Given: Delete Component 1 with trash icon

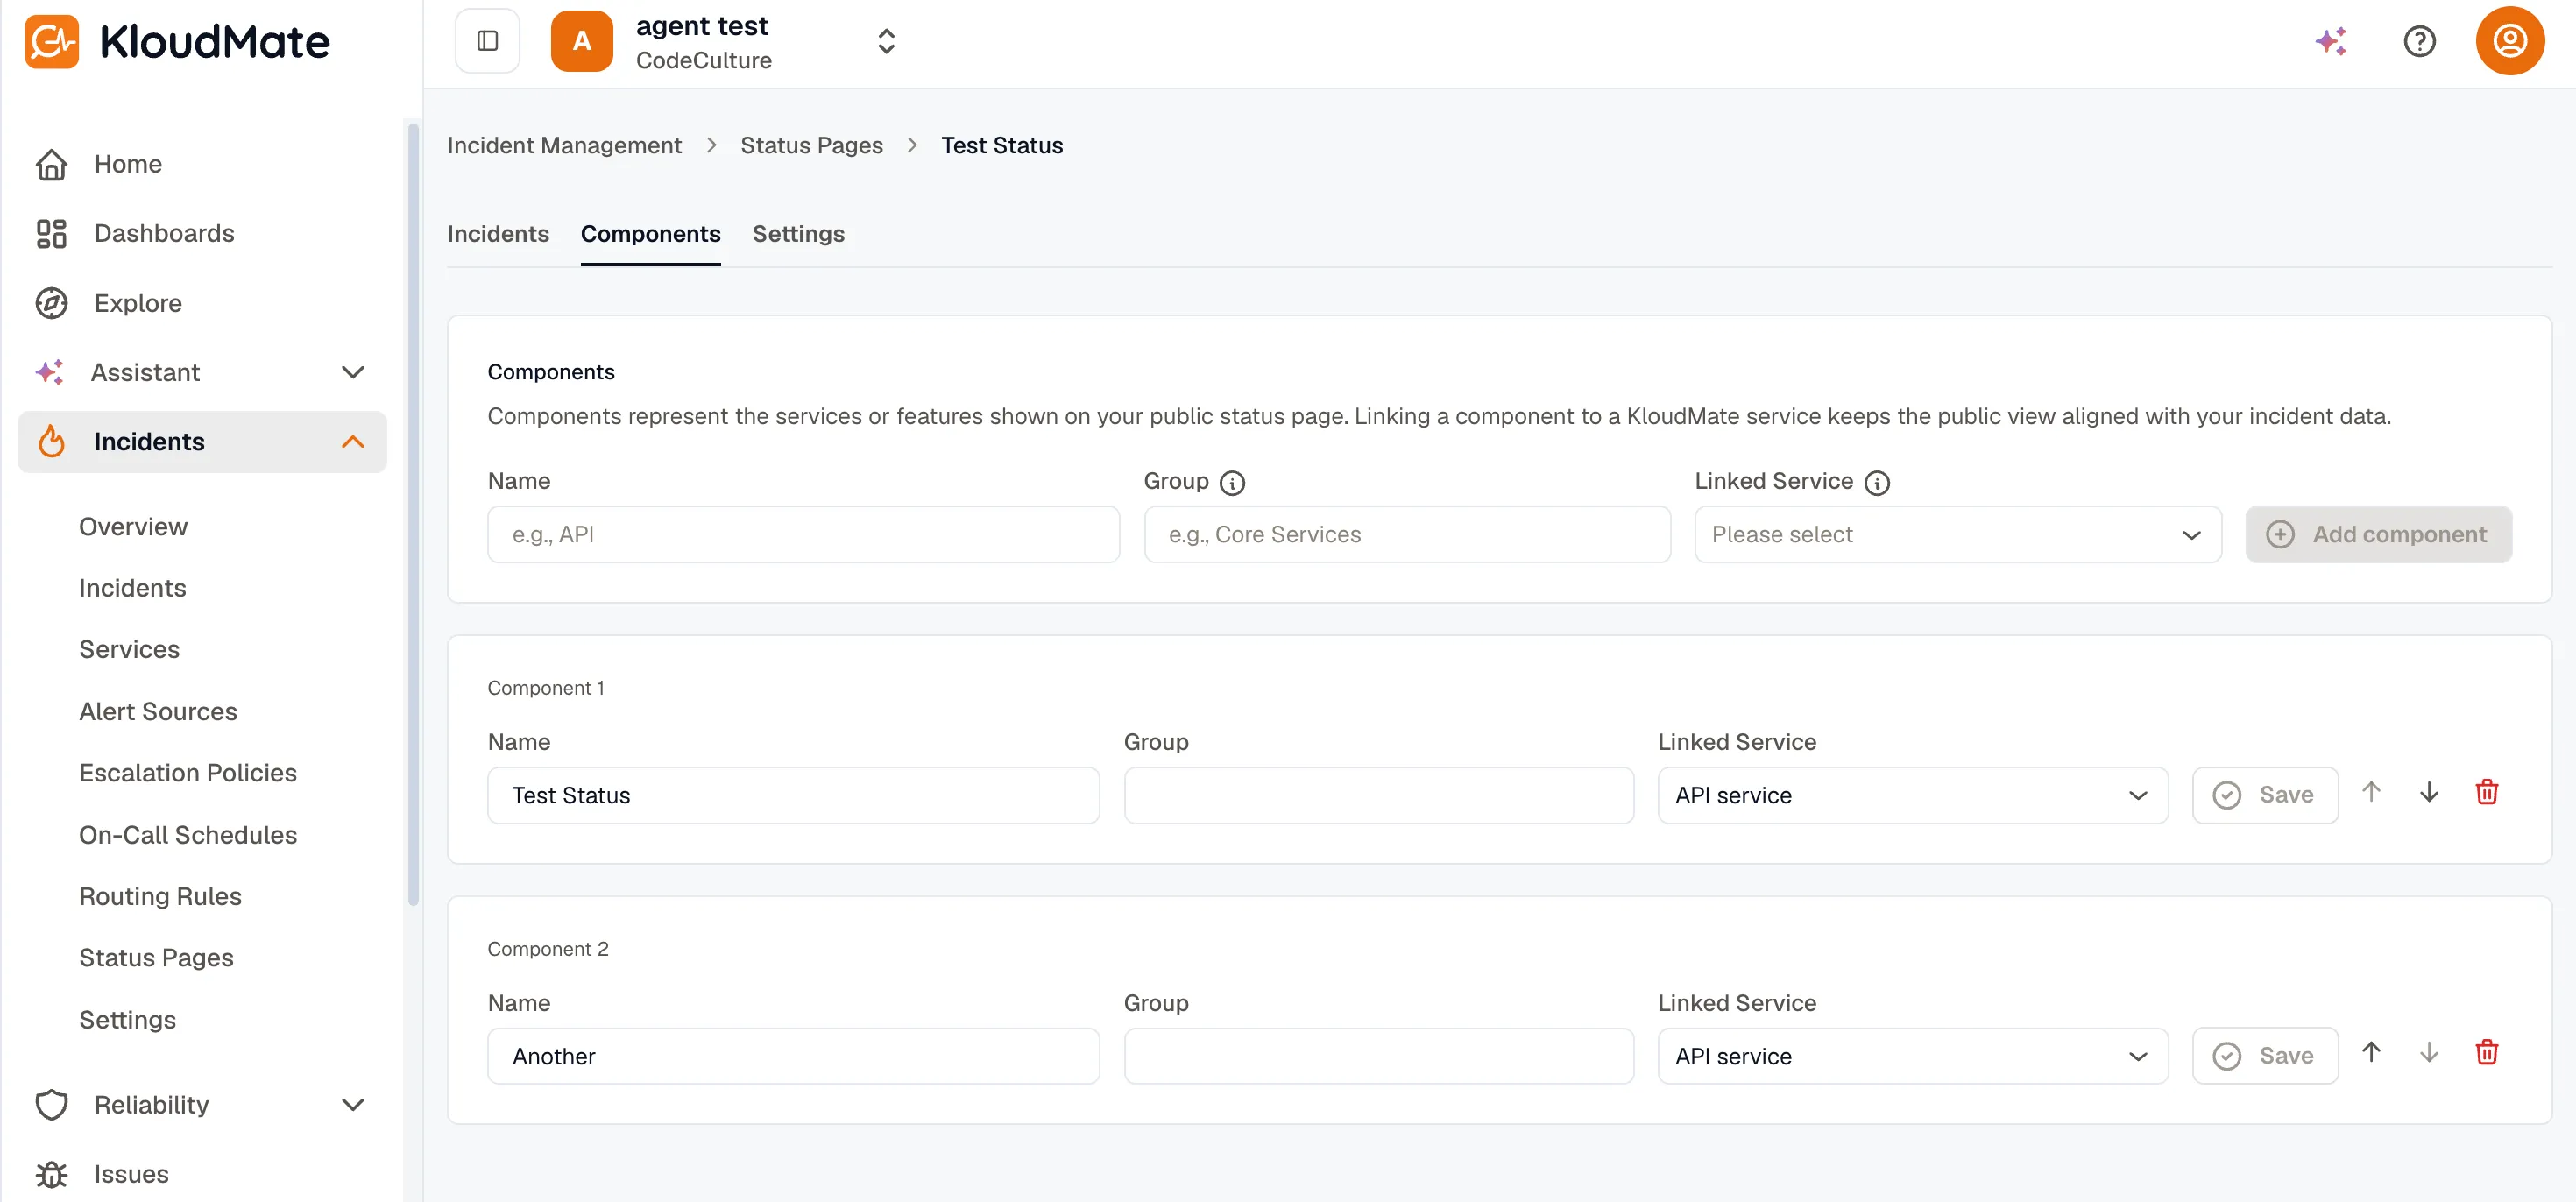Looking at the screenshot, I should (x=2487, y=792).
